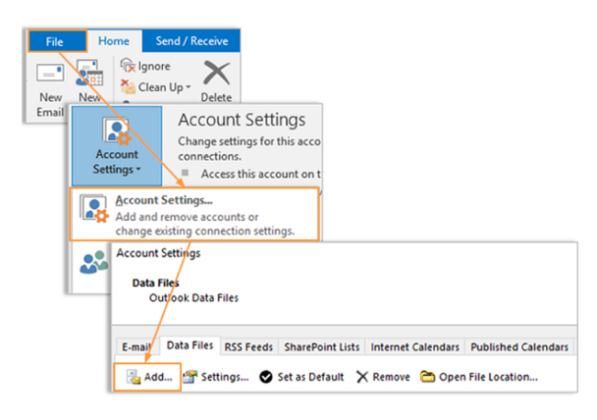This screenshot has width=597, height=420.
Task: Open the SharePoint Lists tab
Action: point(322,347)
